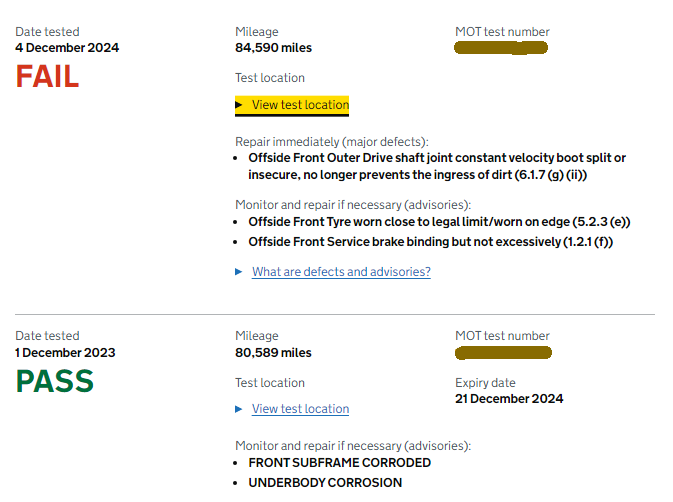Open the What are defects and advisories link
673x502 pixels.
point(341,272)
